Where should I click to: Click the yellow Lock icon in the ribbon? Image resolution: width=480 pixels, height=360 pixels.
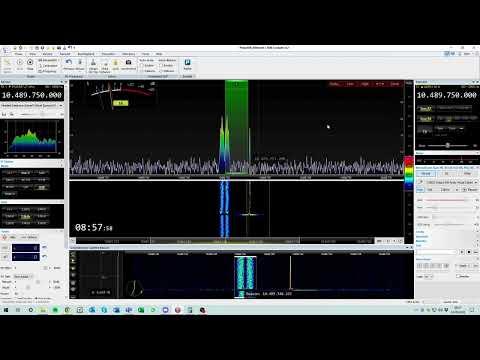116,64
